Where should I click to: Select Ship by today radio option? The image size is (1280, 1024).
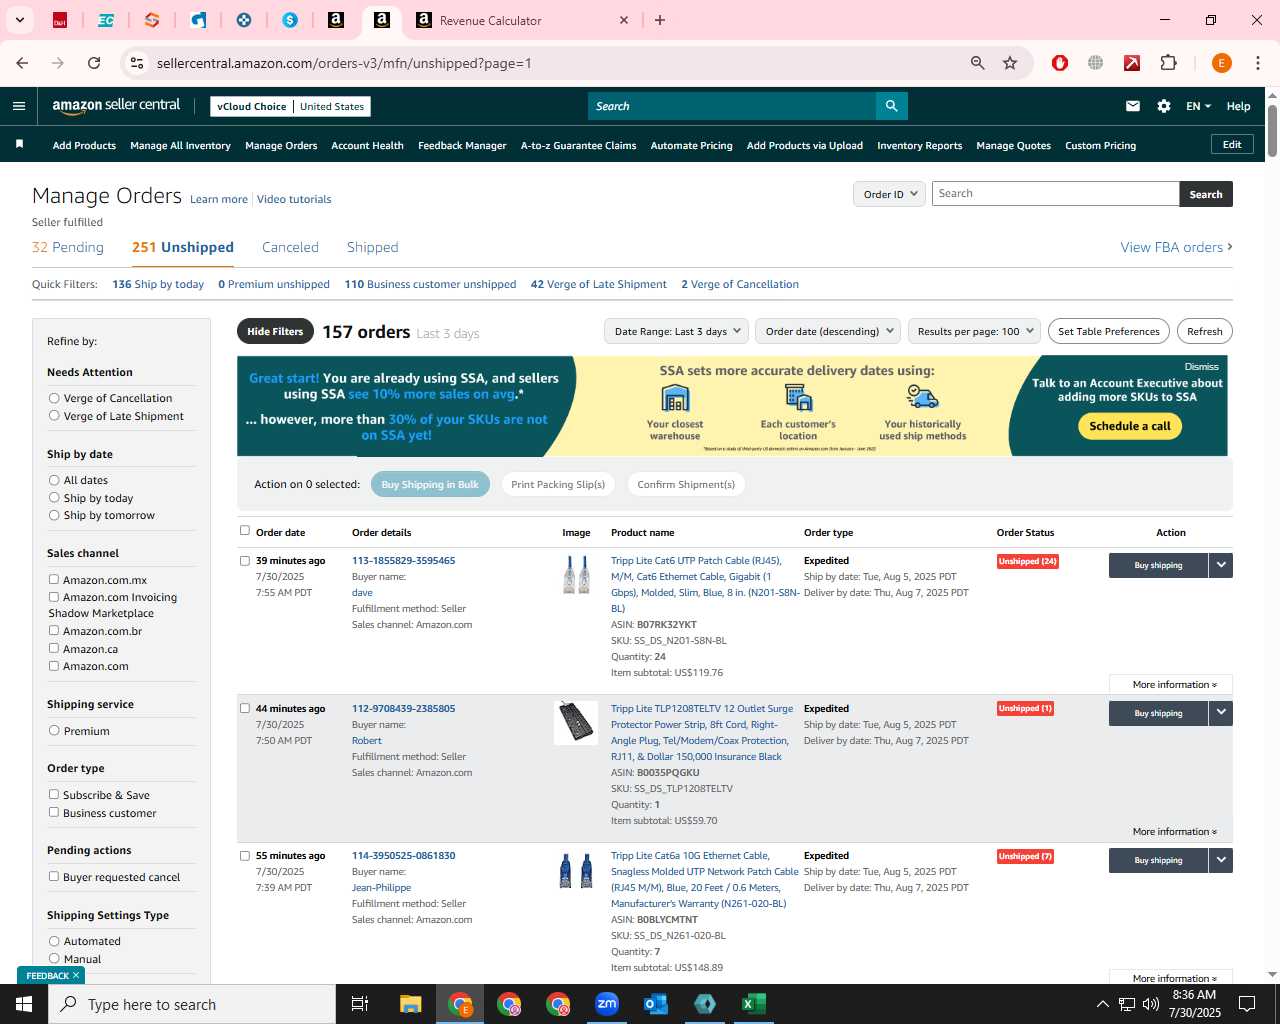pyautogui.click(x=54, y=498)
